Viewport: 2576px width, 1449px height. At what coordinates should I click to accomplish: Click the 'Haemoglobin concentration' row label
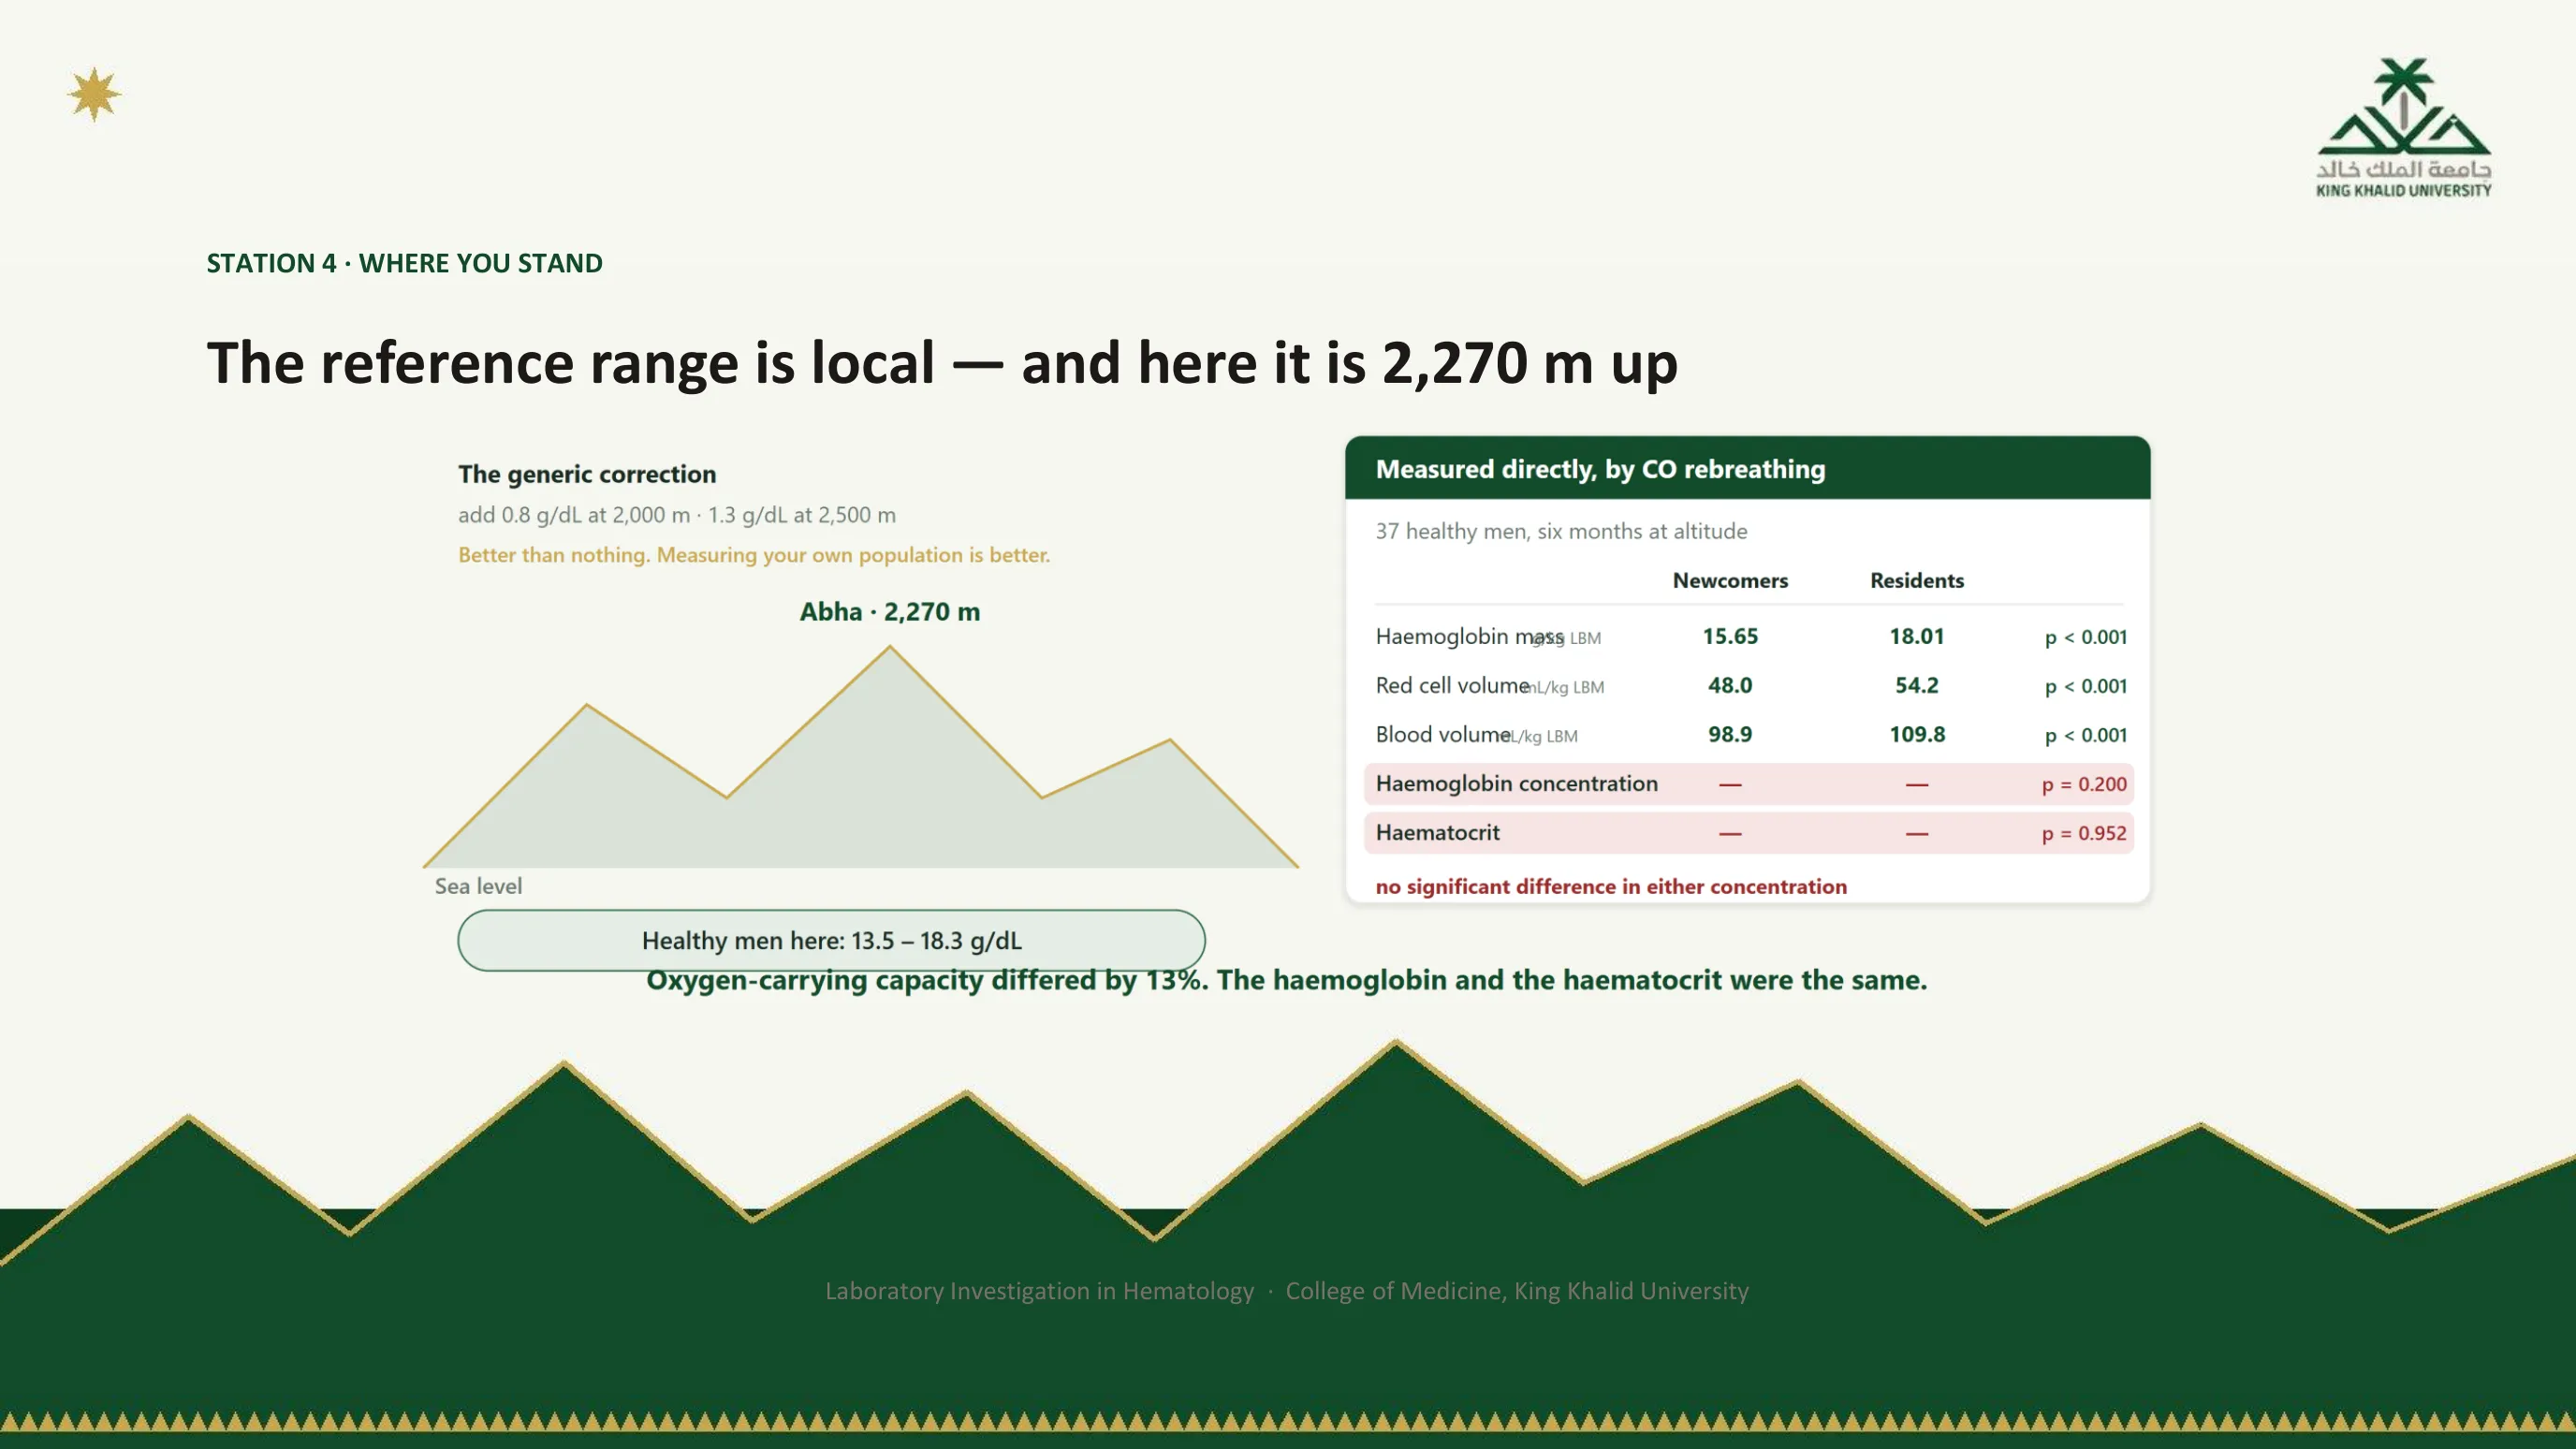point(1516,783)
